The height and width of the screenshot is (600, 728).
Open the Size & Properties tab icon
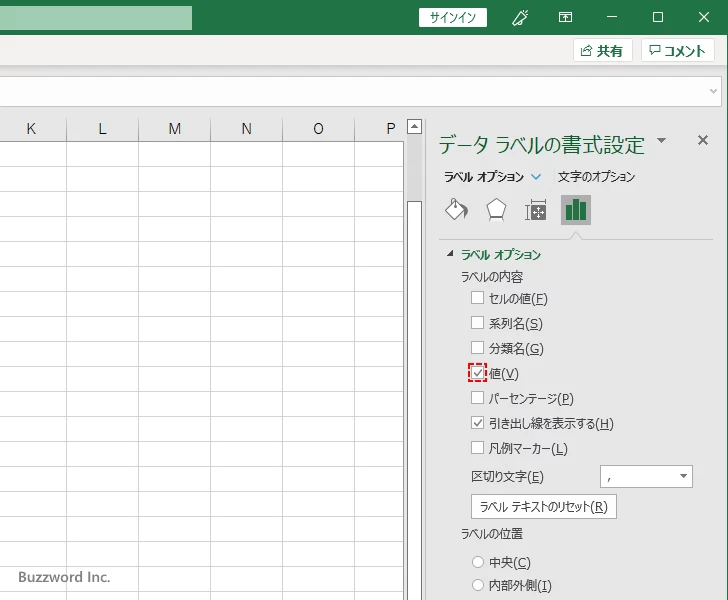[x=535, y=210]
